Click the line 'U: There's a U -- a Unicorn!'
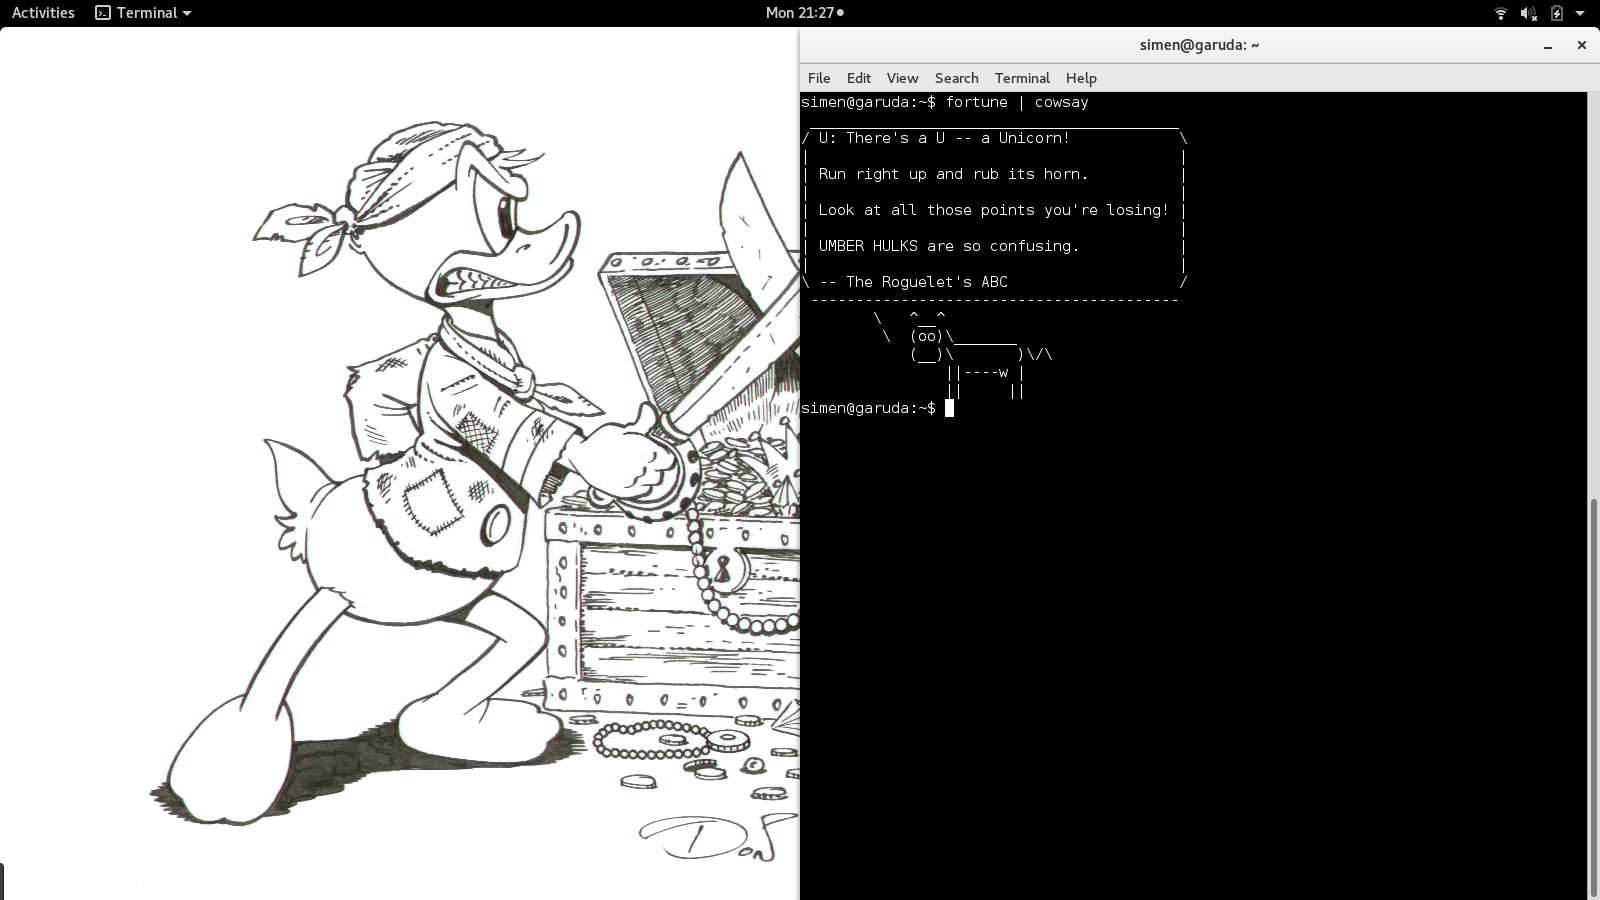Screen dimensions: 1600x900 click(944, 138)
